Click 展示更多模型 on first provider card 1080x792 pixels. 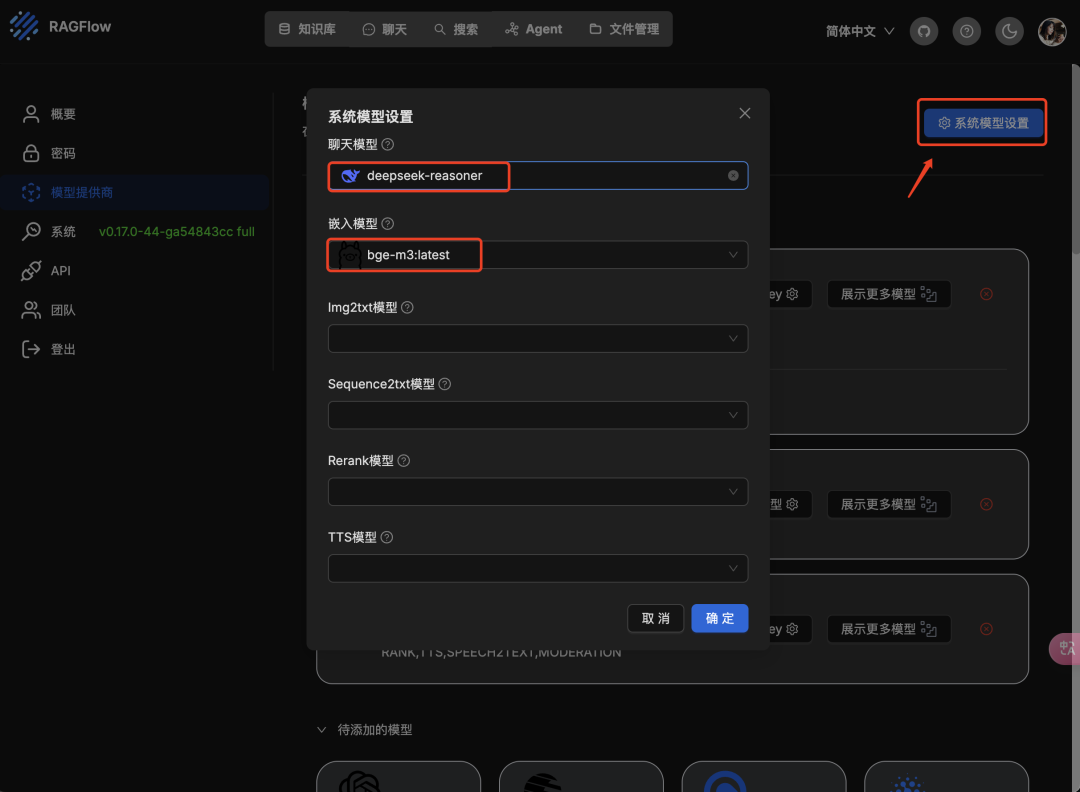point(889,294)
